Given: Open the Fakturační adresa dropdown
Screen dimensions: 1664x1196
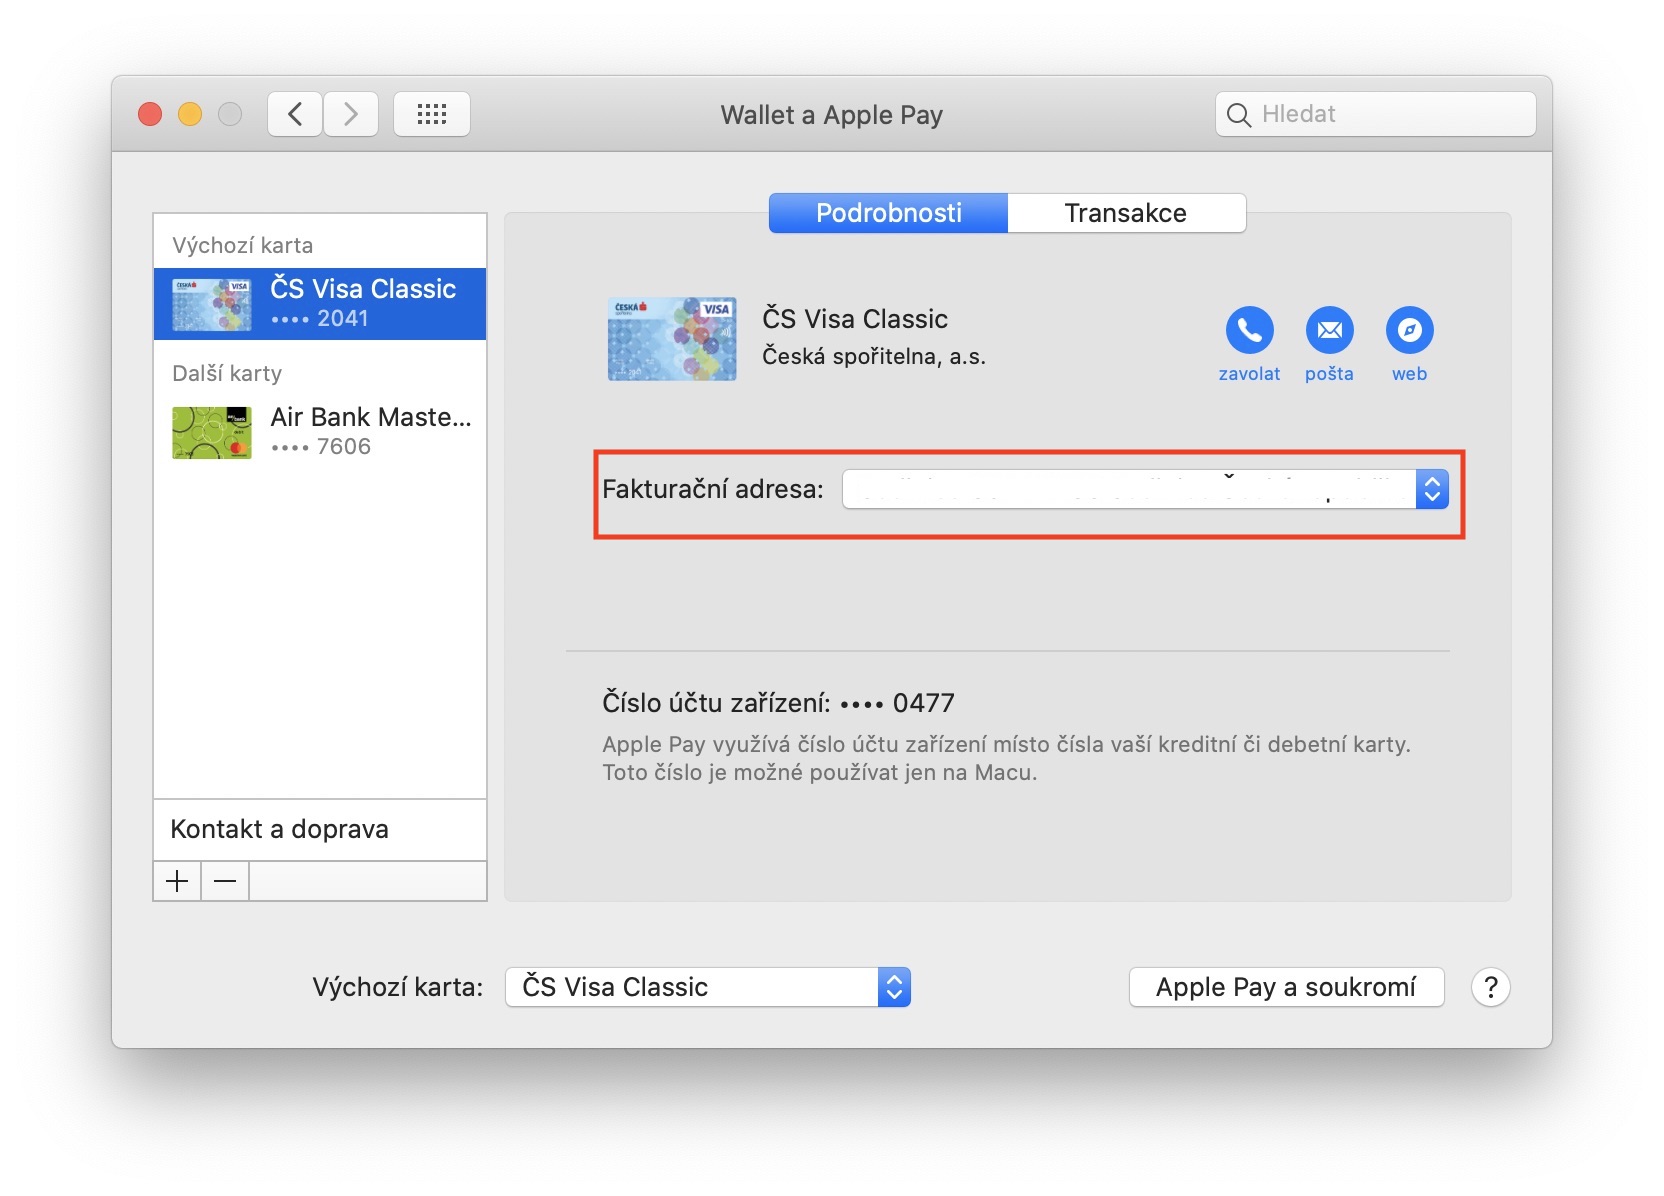Looking at the screenshot, I should point(1145,489).
